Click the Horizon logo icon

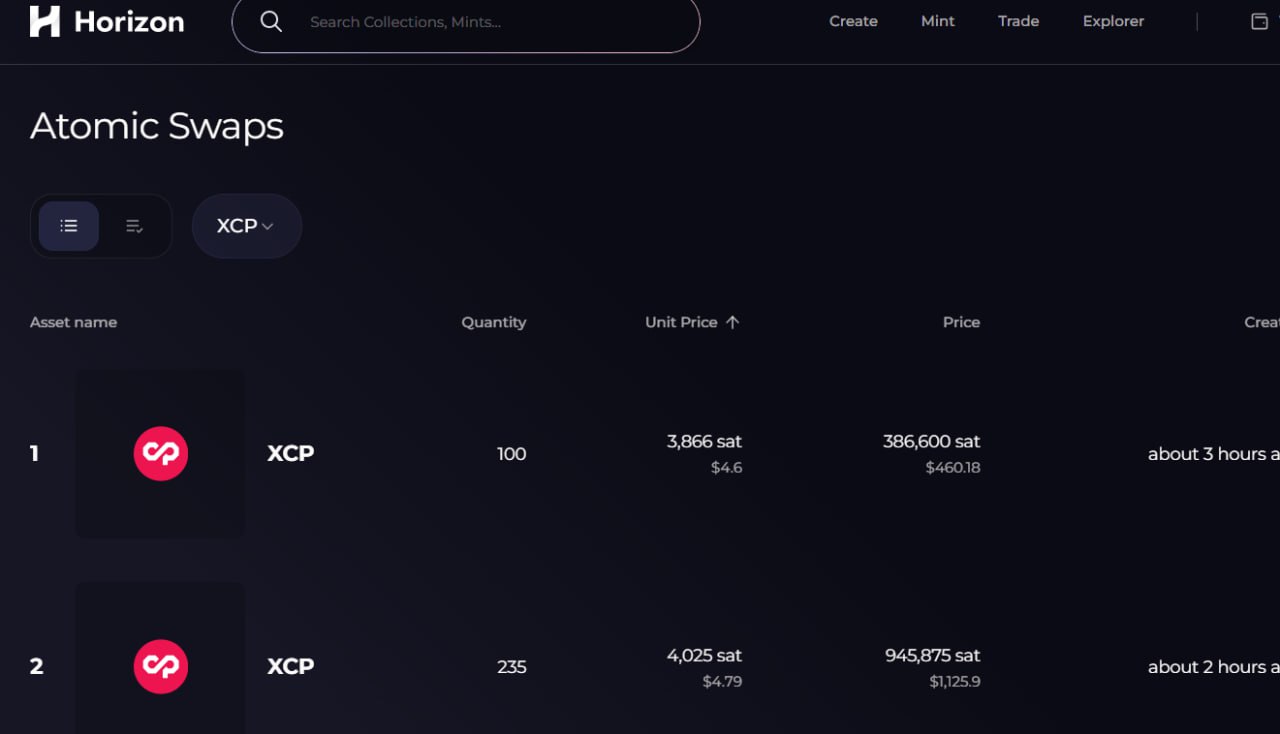45,21
